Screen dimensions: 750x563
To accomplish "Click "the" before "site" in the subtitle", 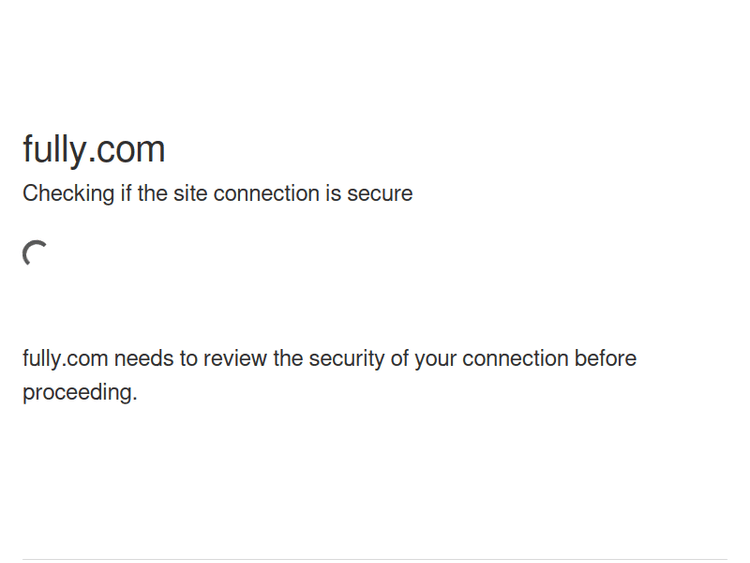I will (x=152, y=194).
